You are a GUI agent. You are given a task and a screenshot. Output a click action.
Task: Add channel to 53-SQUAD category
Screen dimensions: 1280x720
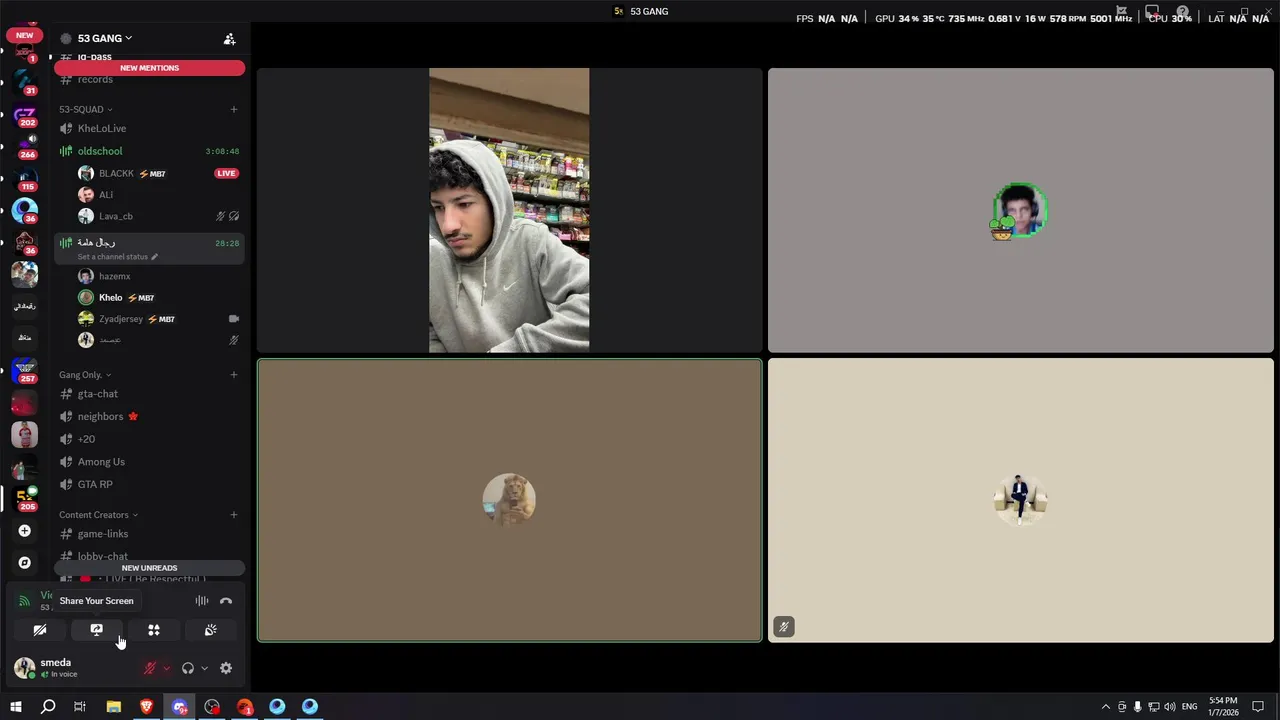(234, 109)
